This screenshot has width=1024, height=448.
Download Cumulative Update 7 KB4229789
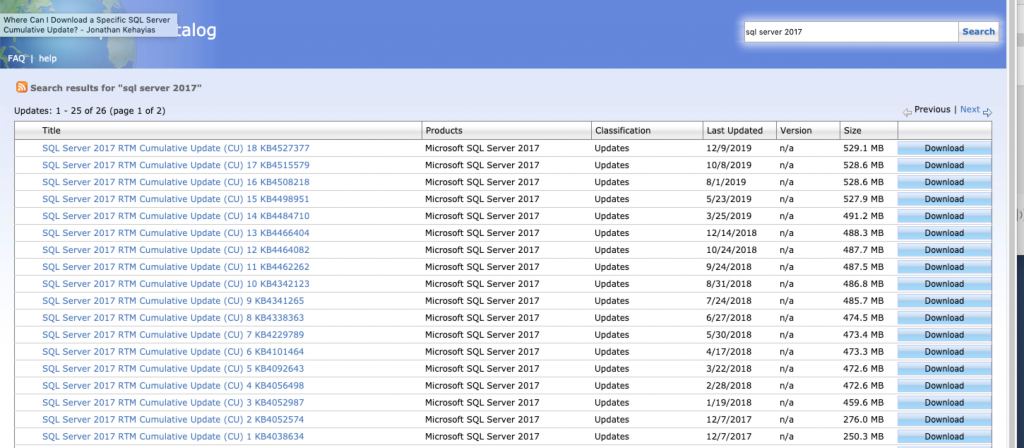[x=944, y=335]
